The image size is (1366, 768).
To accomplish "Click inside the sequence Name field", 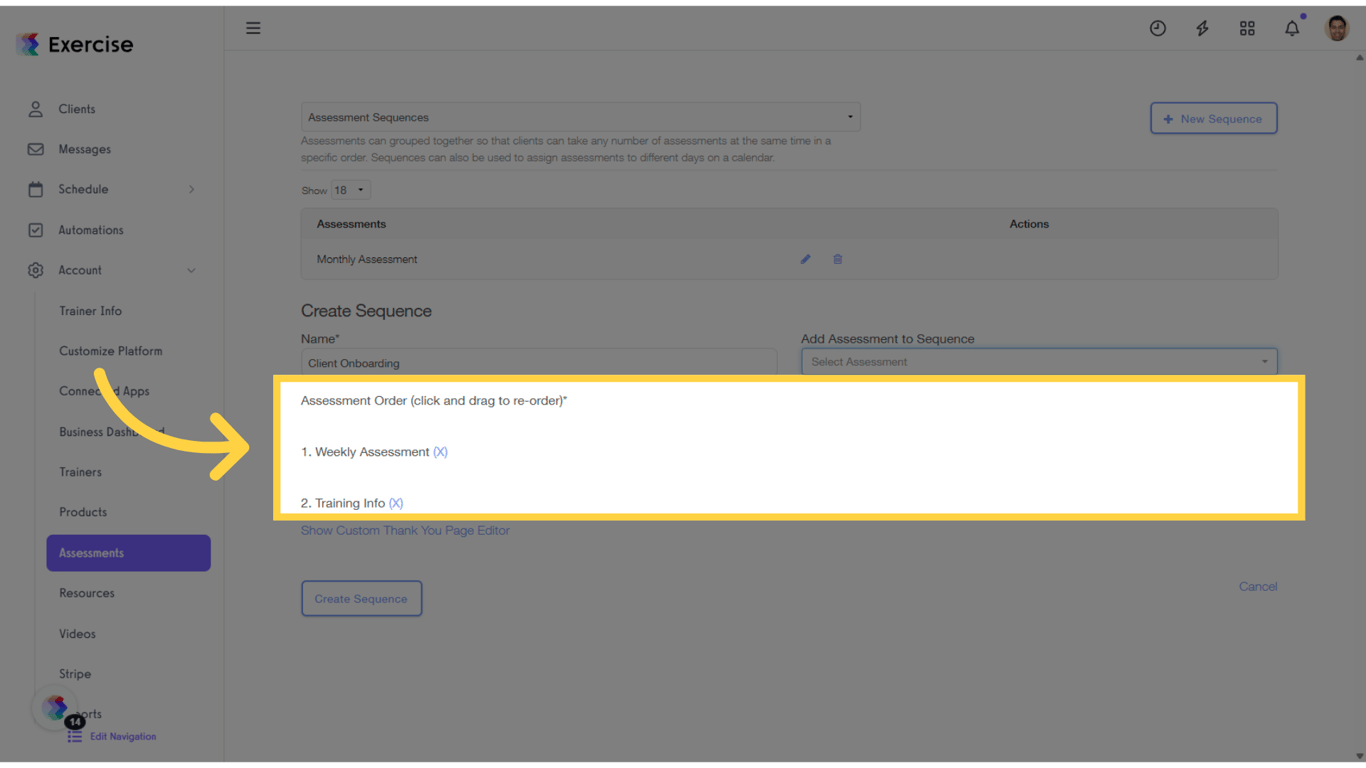I will [x=539, y=362].
